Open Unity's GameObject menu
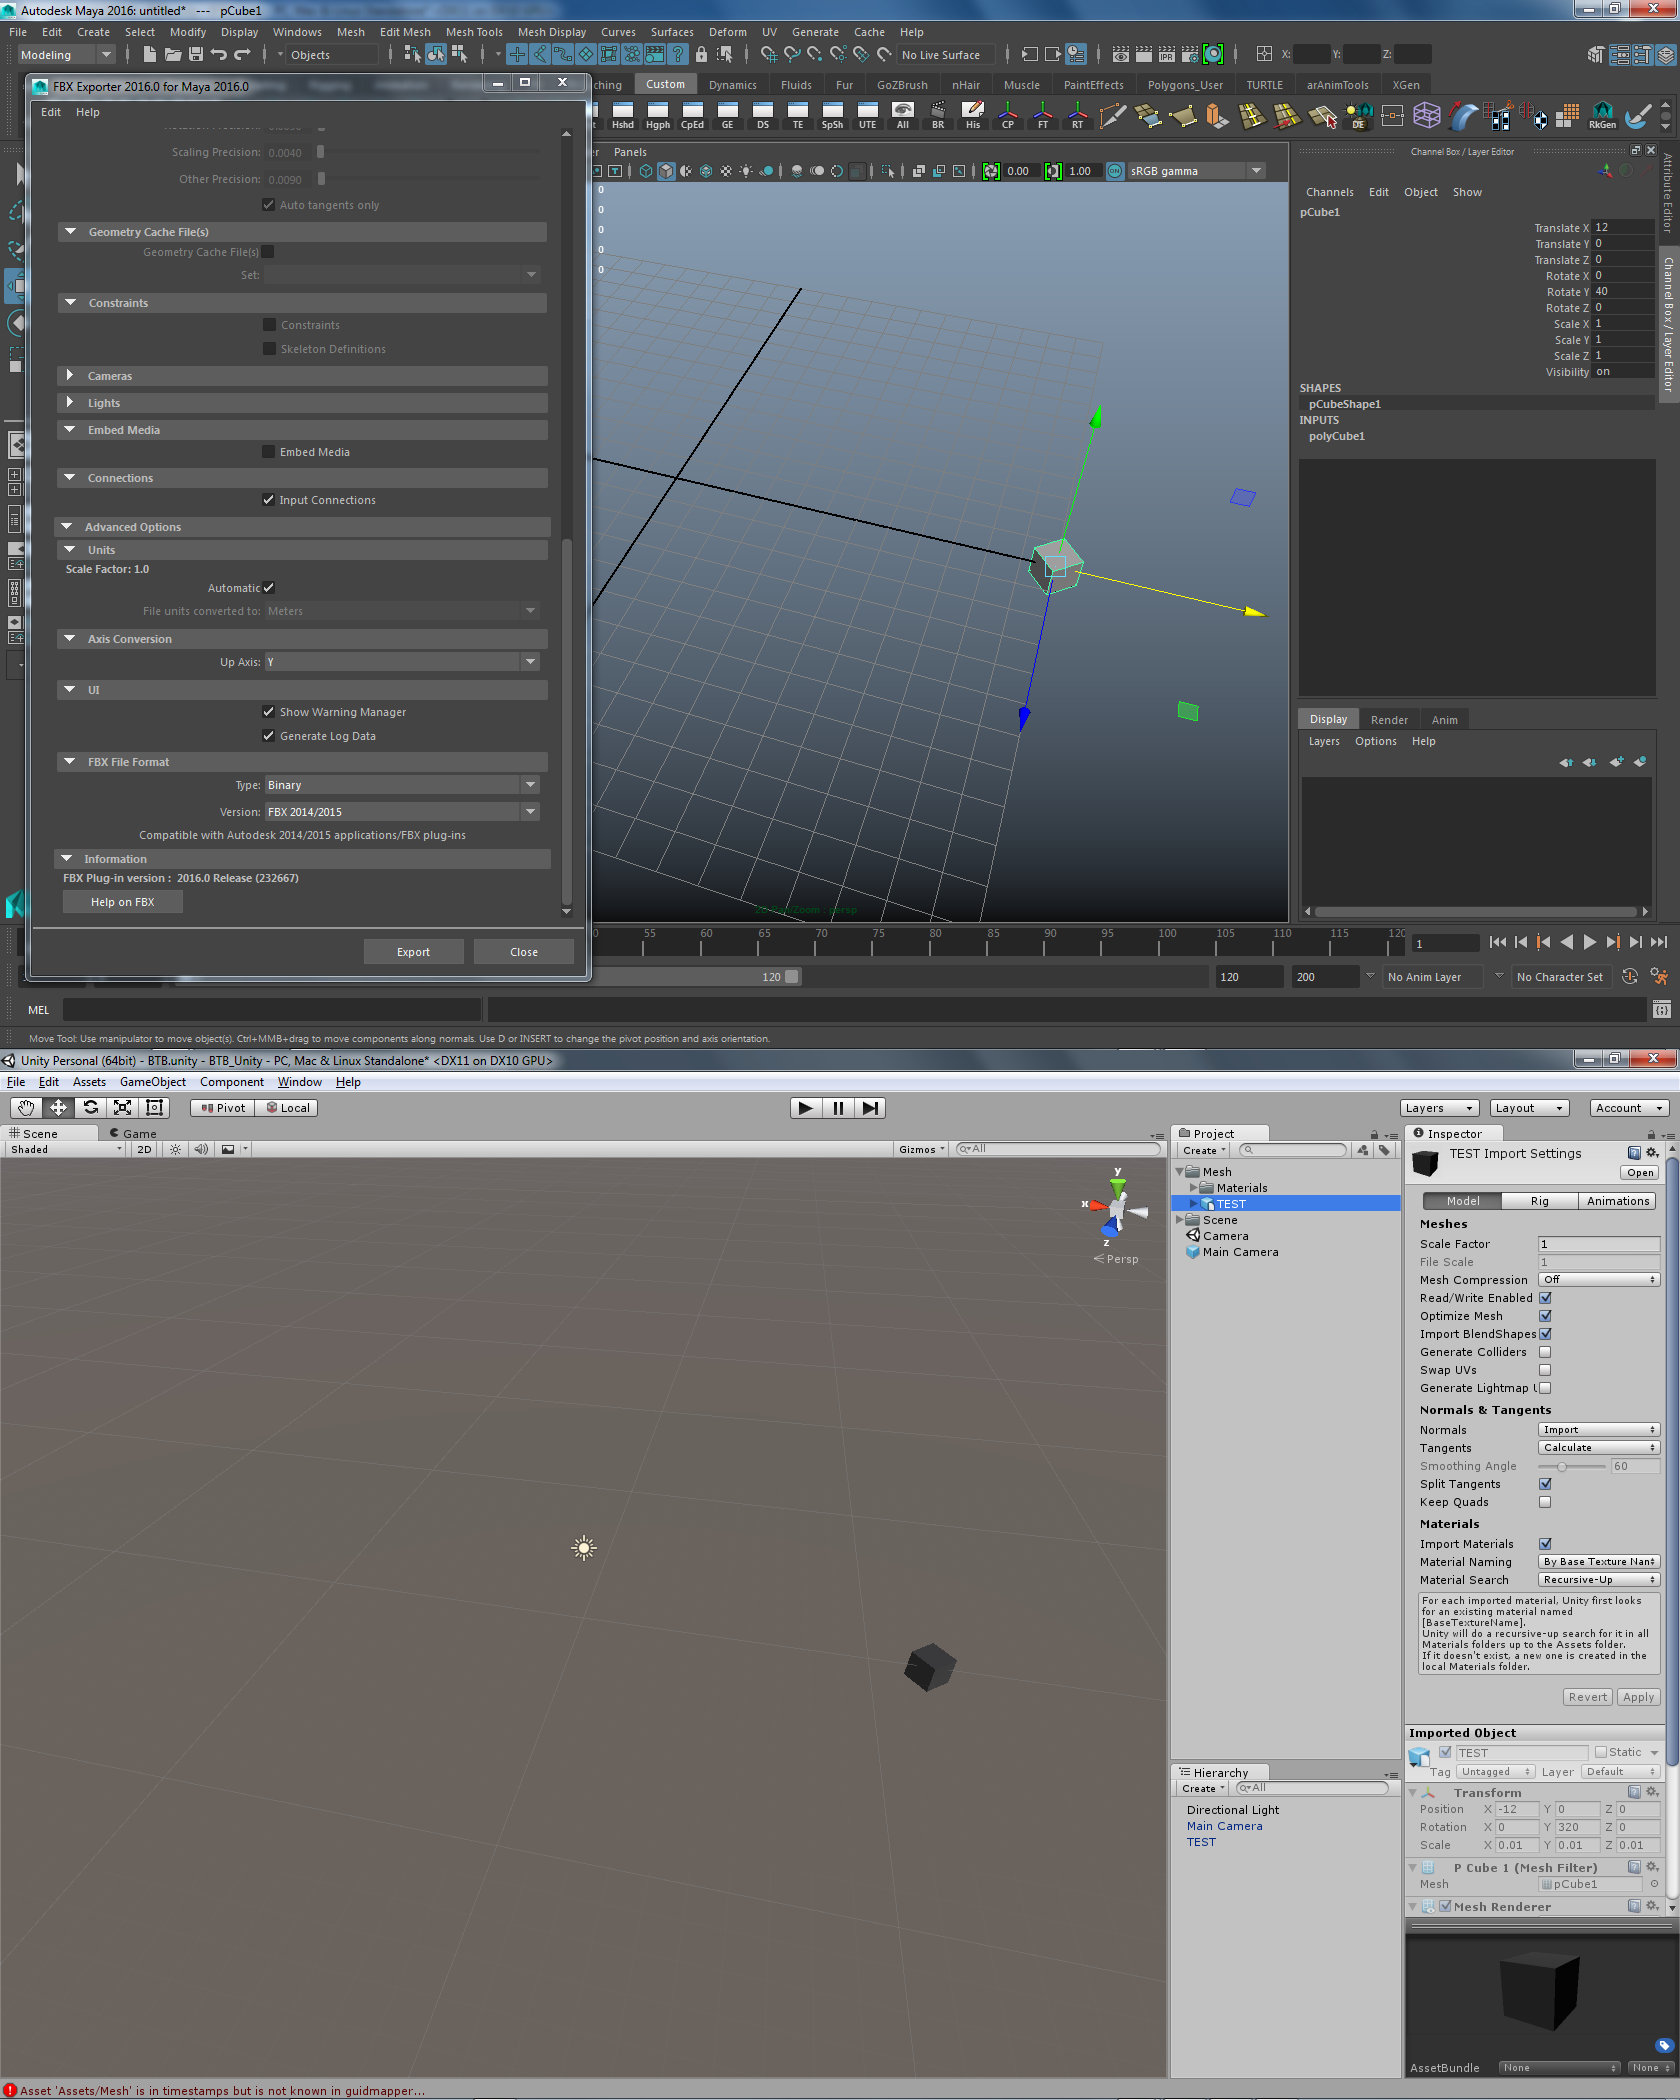This screenshot has height=2100, width=1680. click(x=153, y=1082)
